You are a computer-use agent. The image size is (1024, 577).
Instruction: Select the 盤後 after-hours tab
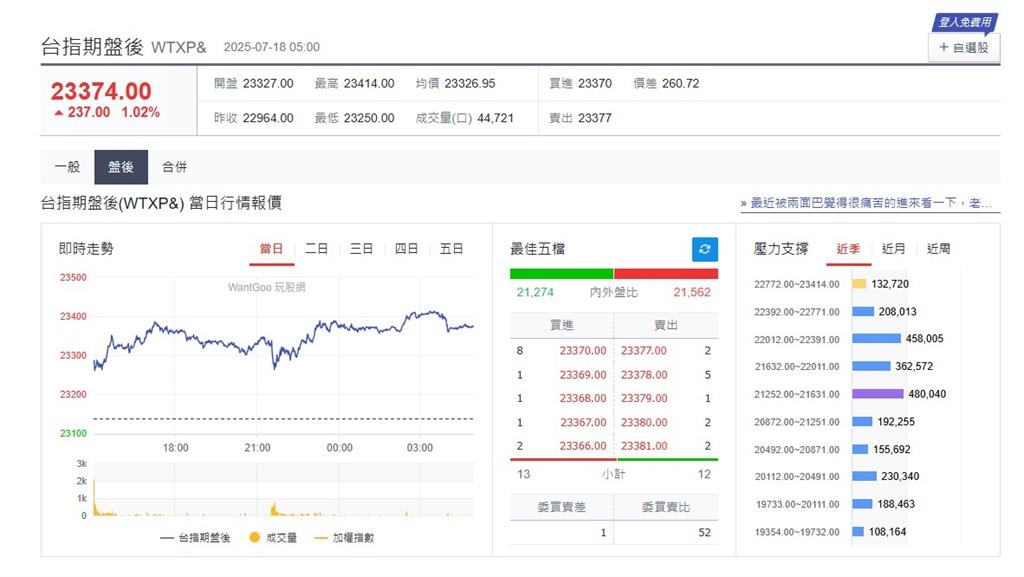[x=121, y=167]
